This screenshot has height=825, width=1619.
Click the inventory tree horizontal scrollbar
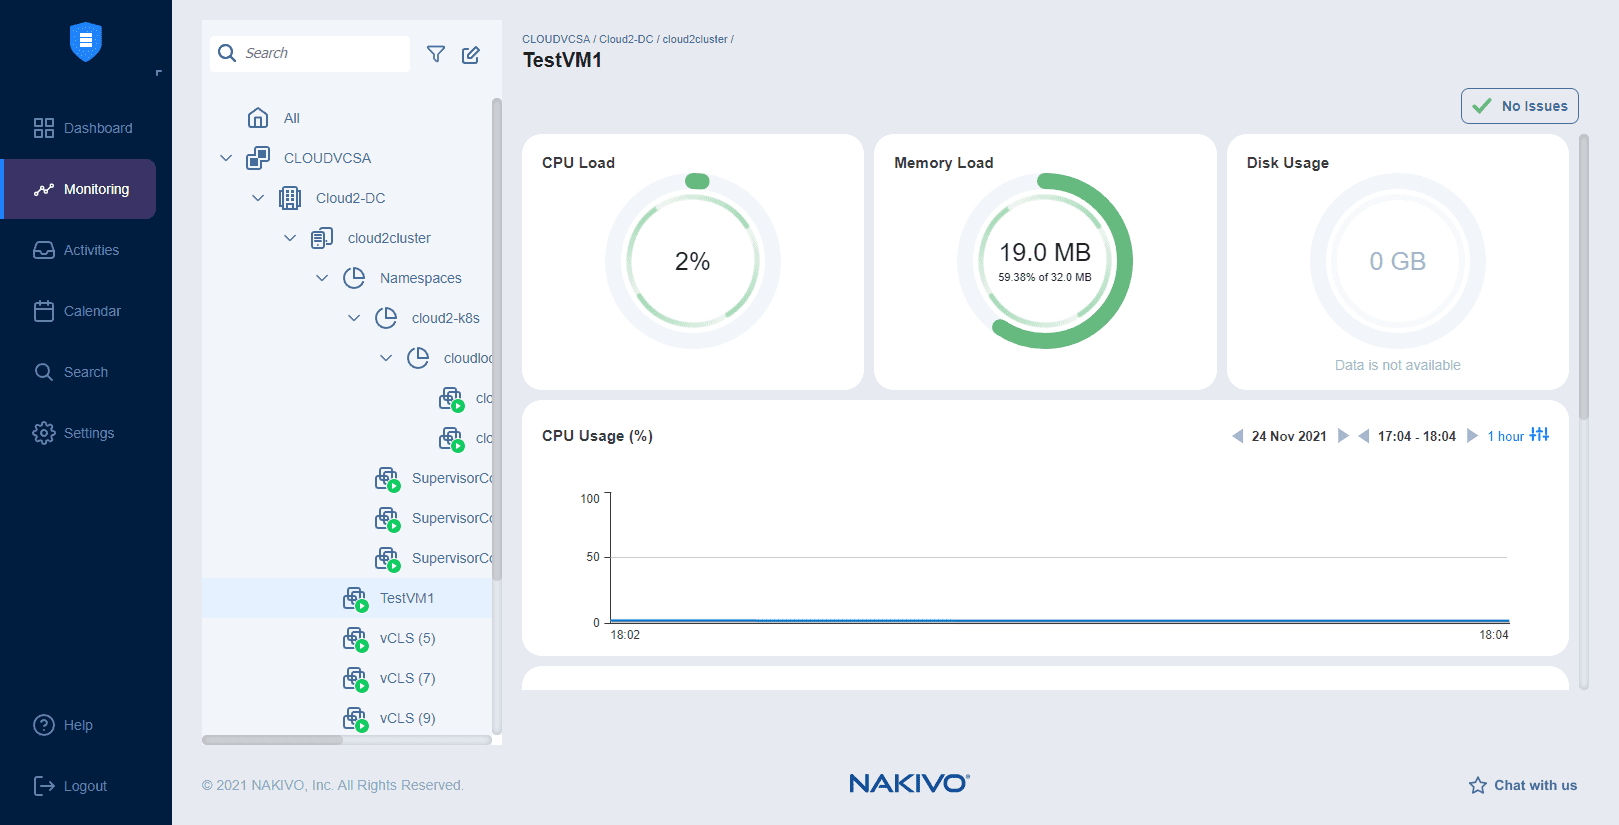(272, 740)
